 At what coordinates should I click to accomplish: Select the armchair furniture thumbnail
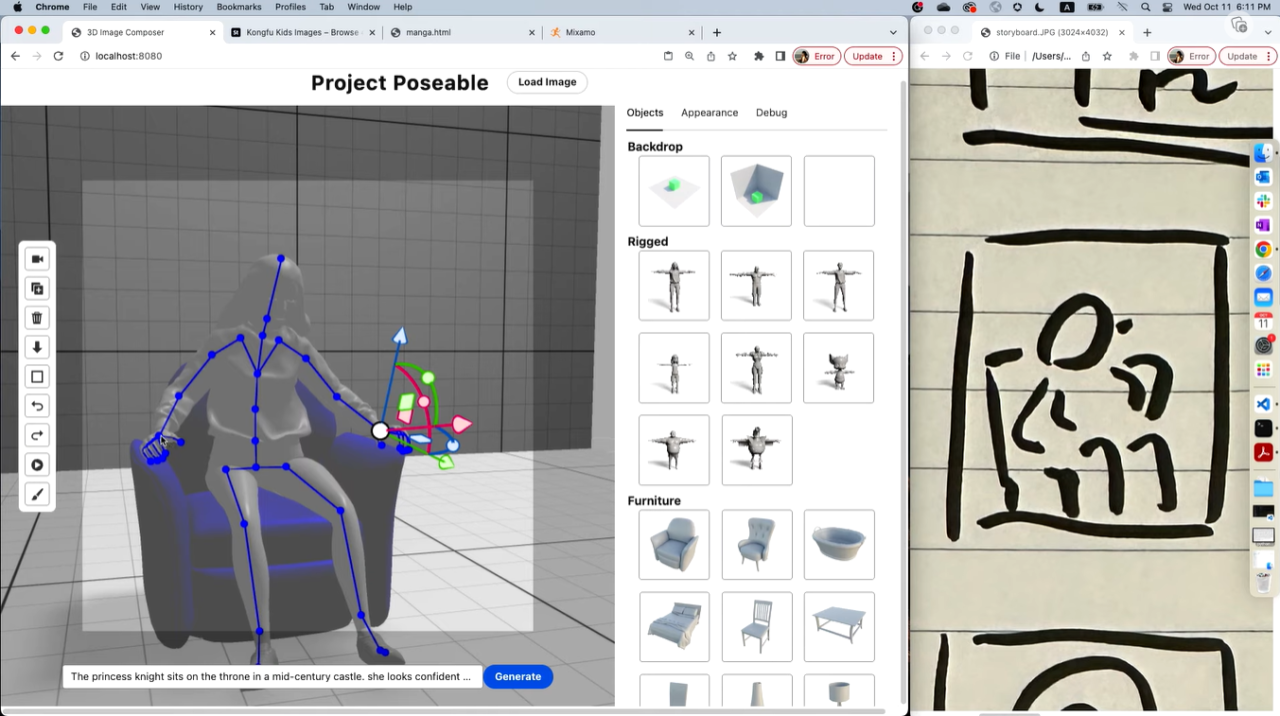[x=674, y=545]
